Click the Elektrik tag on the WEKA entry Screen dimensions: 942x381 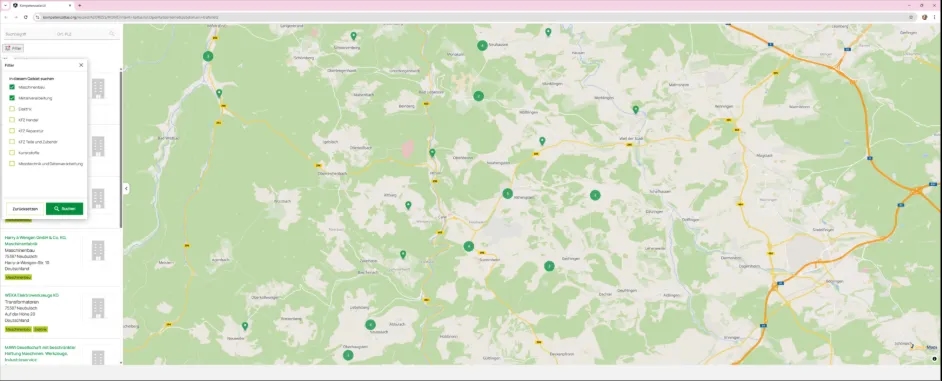pyautogui.click(x=40, y=329)
